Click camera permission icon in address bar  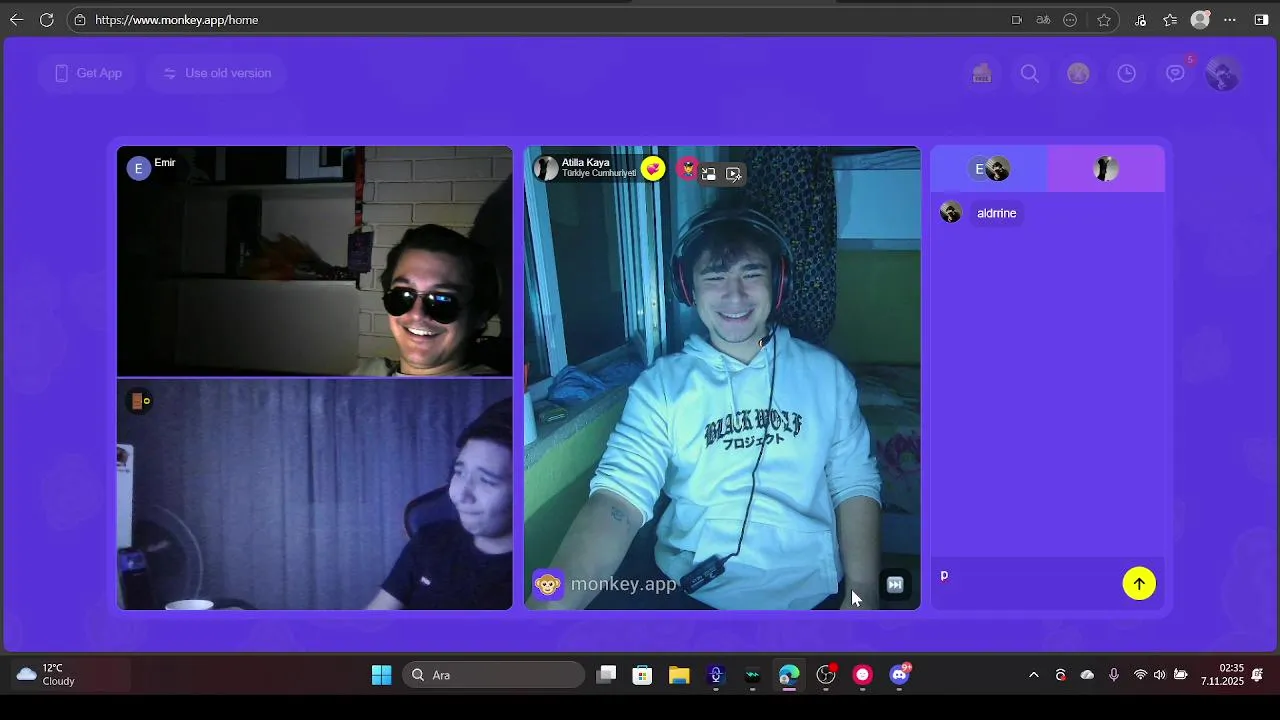1017,20
